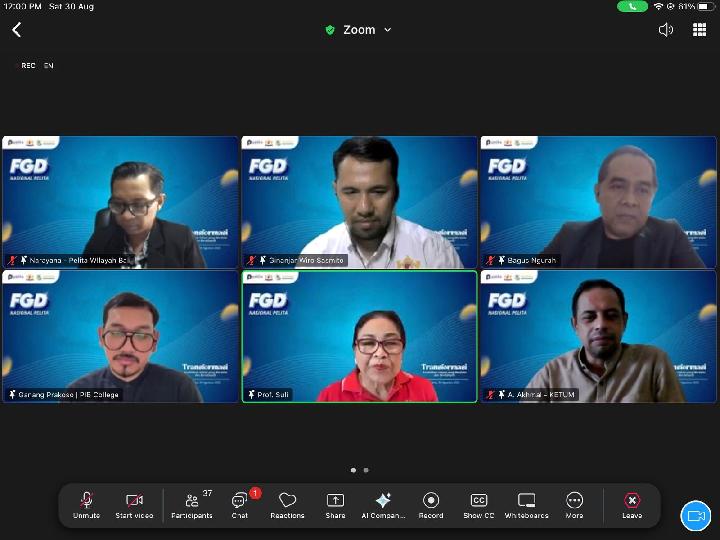Tap muted mic icon on A. Akhmal's tile
Image resolution: width=720 pixels, height=540 pixels.
coord(490,394)
